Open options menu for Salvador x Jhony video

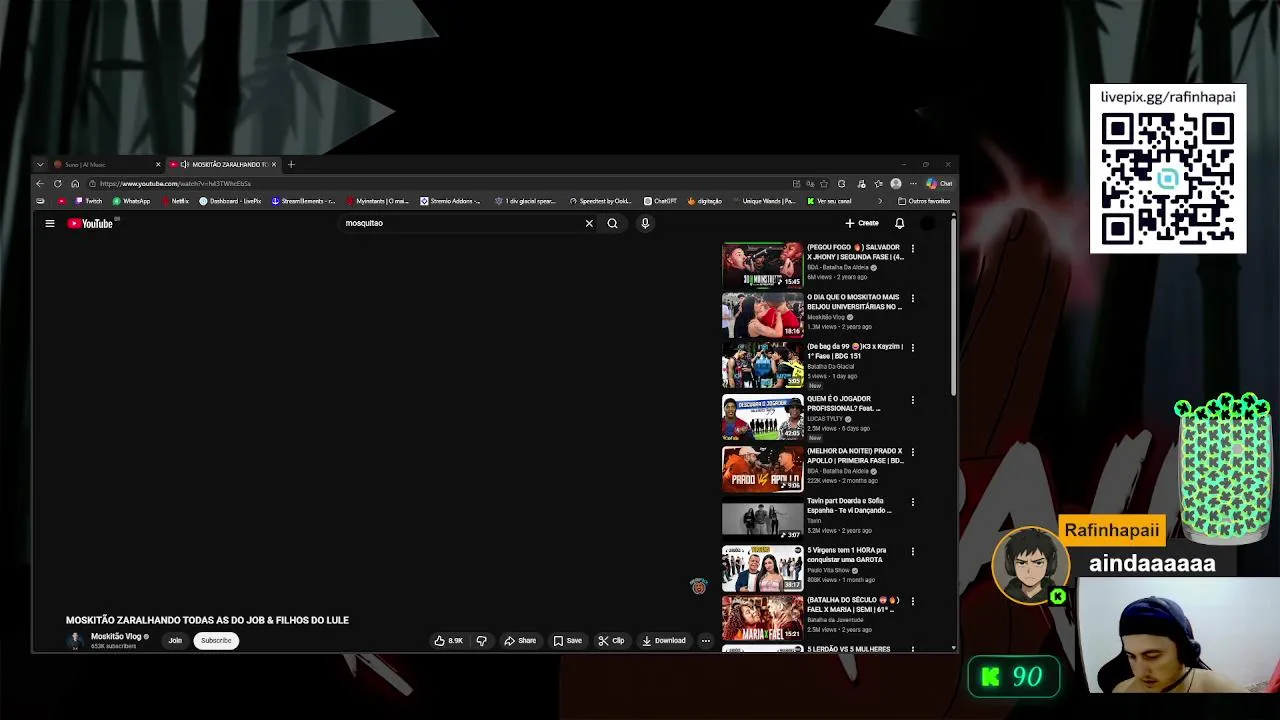tap(912, 248)
